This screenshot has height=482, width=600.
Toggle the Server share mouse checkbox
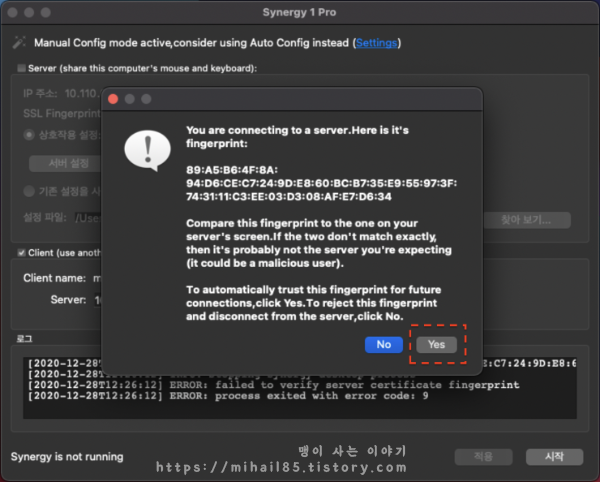coord(21,68)
